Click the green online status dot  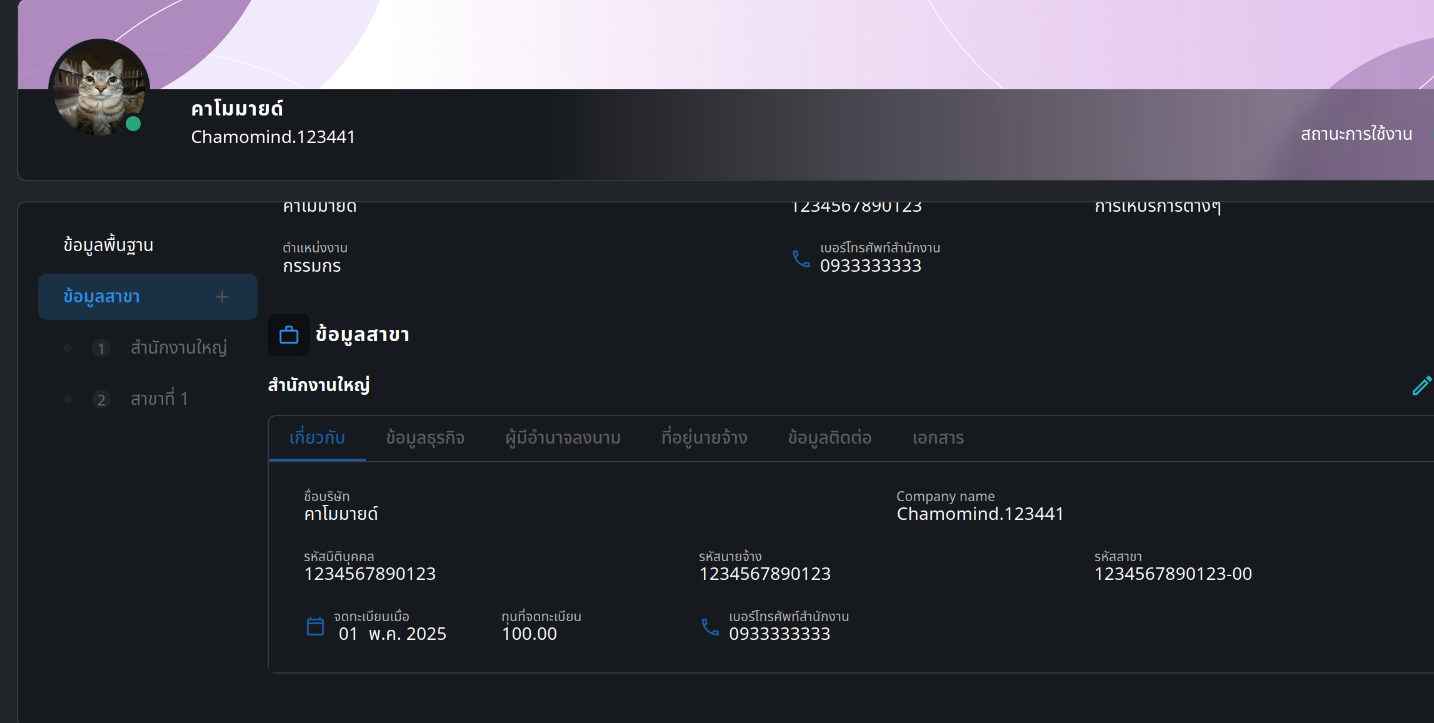[x=133, y=124]
